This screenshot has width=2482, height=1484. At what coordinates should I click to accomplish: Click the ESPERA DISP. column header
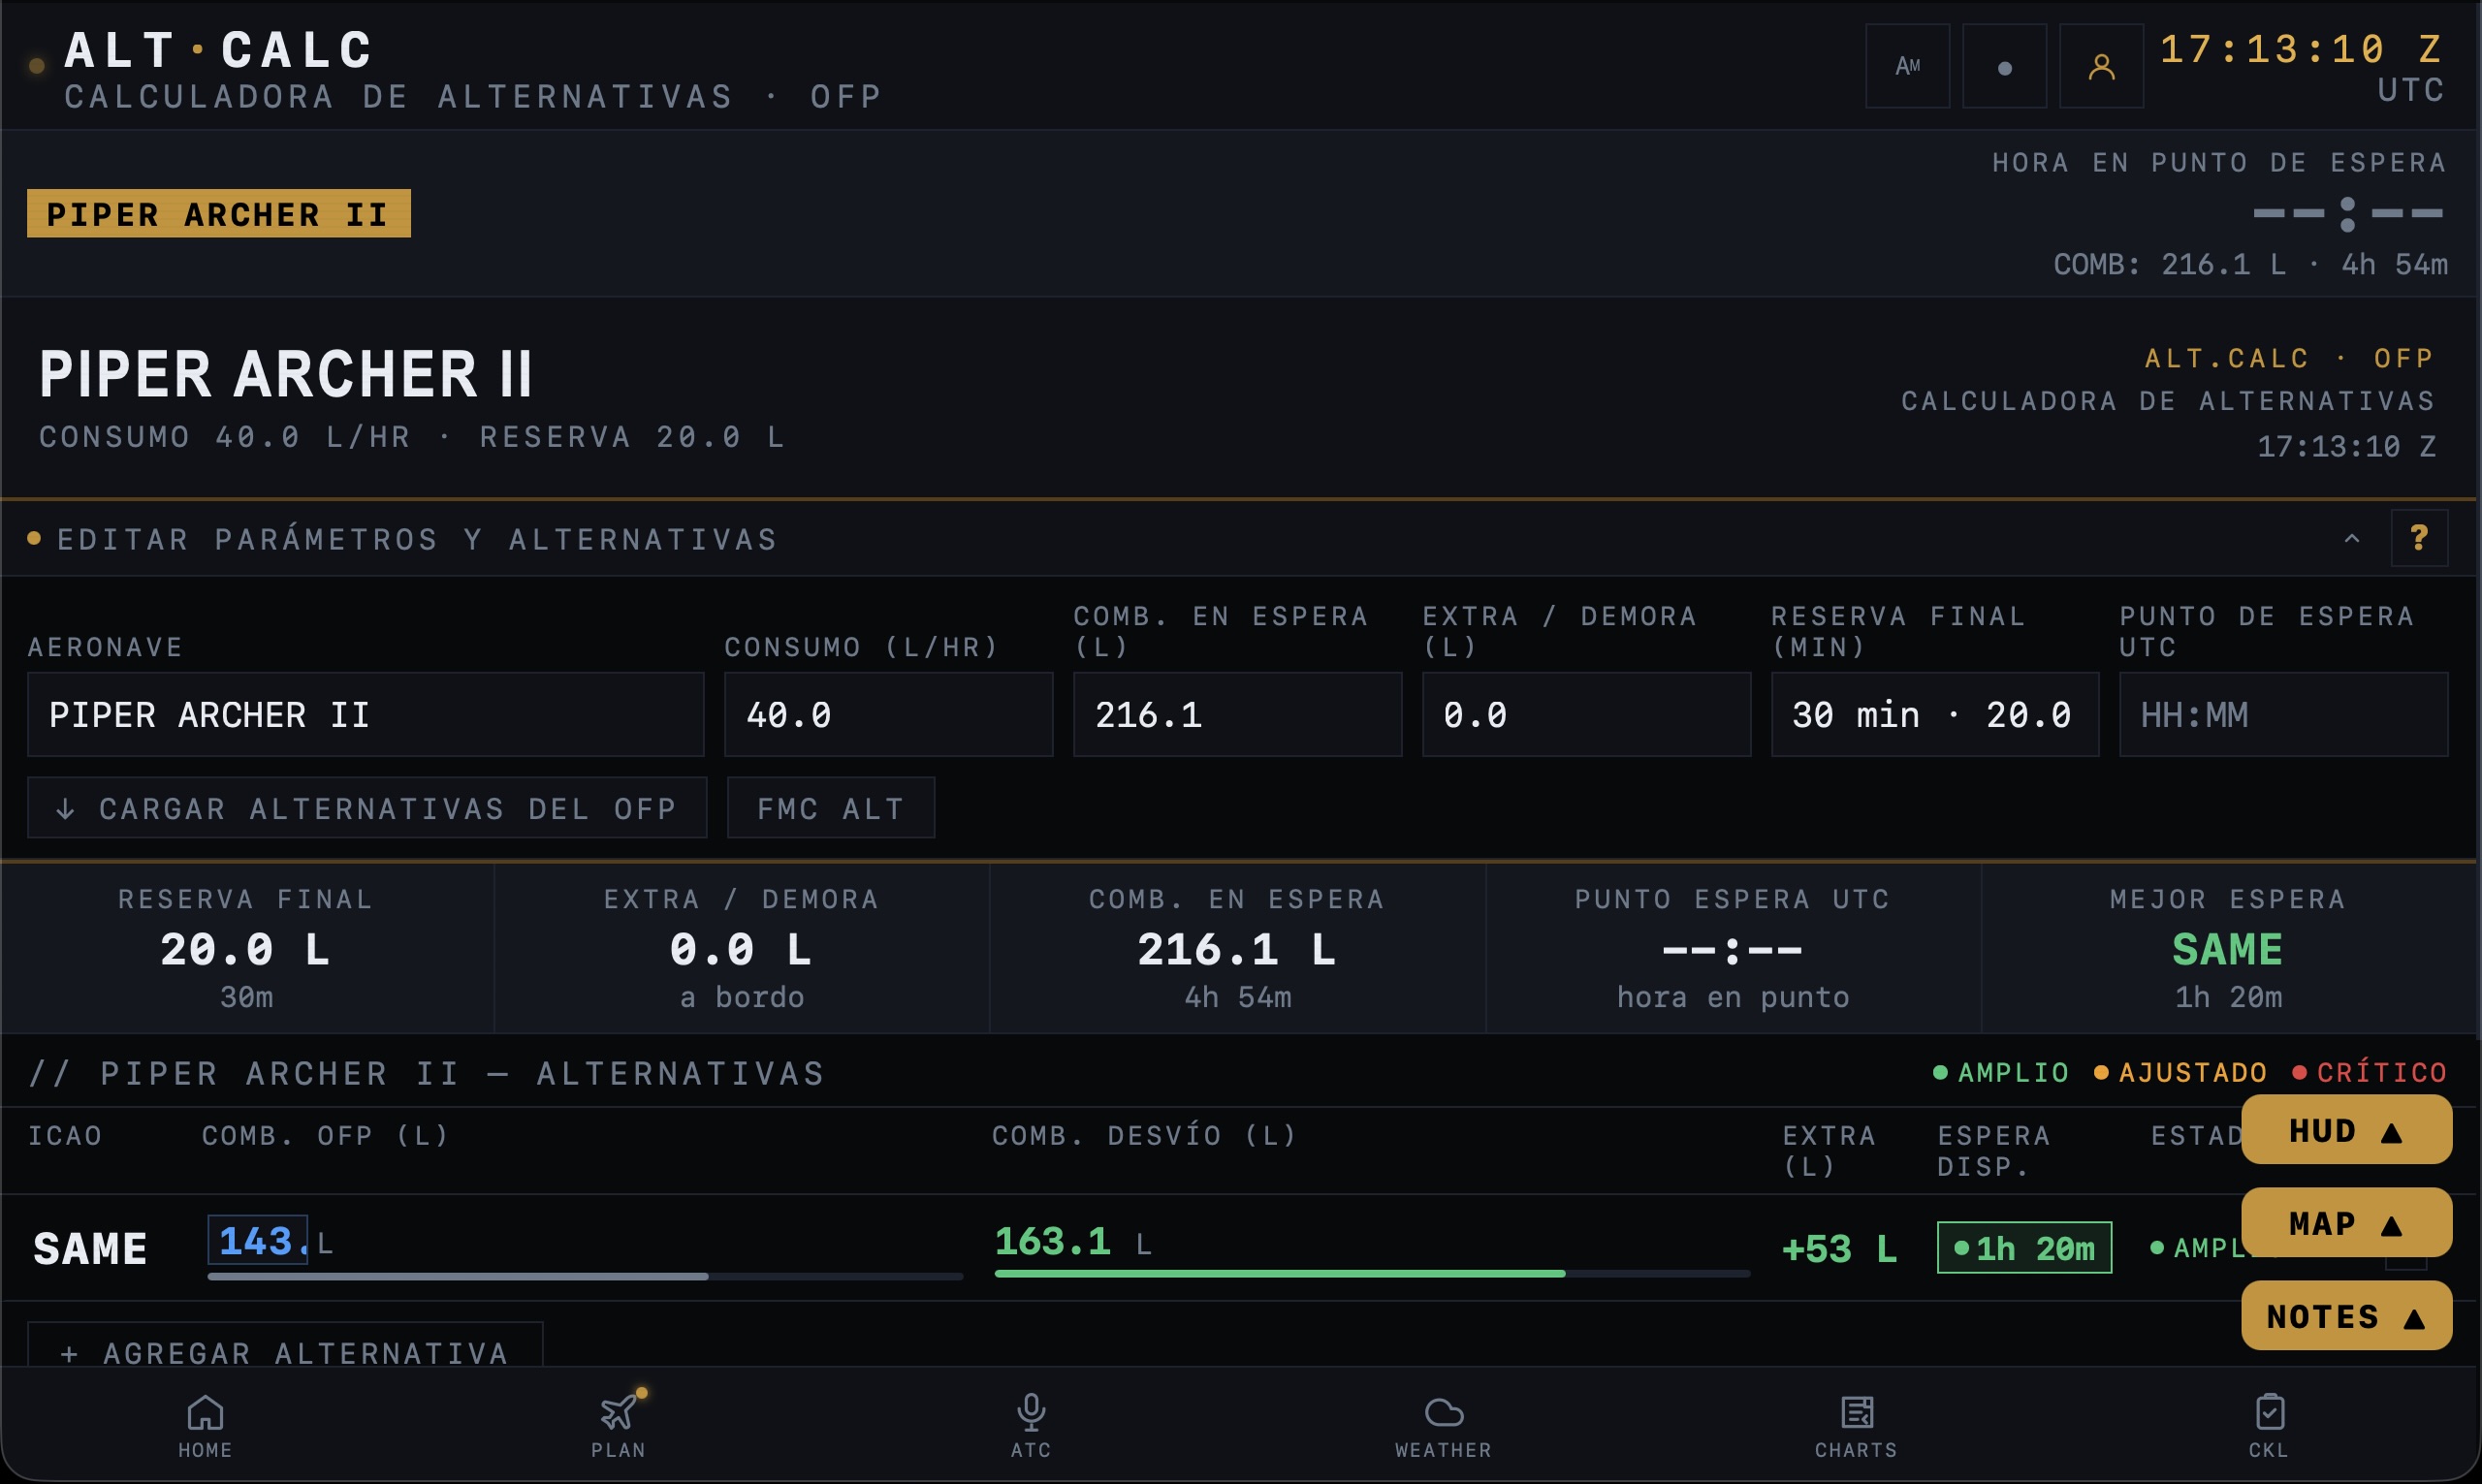1994,1150
